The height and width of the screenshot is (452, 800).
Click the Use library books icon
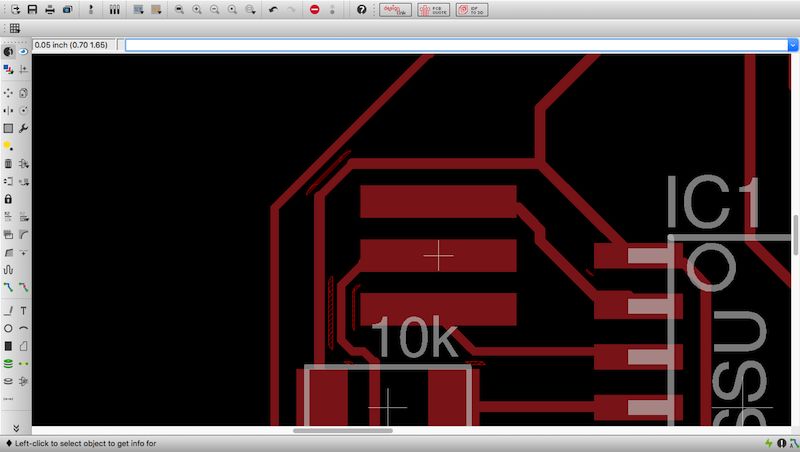coord(114,9)
